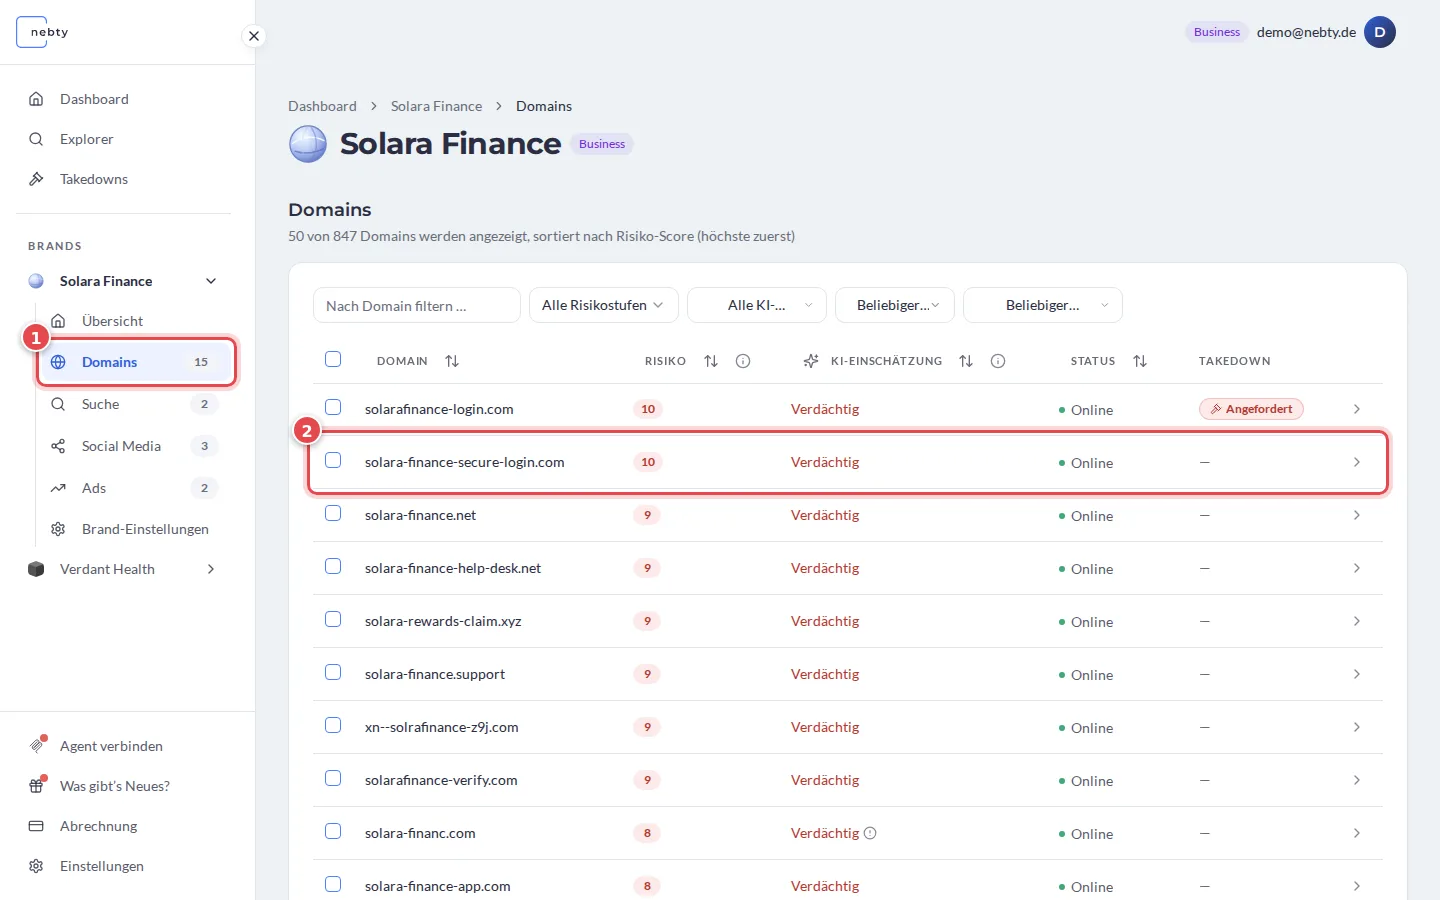Expand the Verdant Health brand
This screenshot has height=900, width=1440.
211,569
